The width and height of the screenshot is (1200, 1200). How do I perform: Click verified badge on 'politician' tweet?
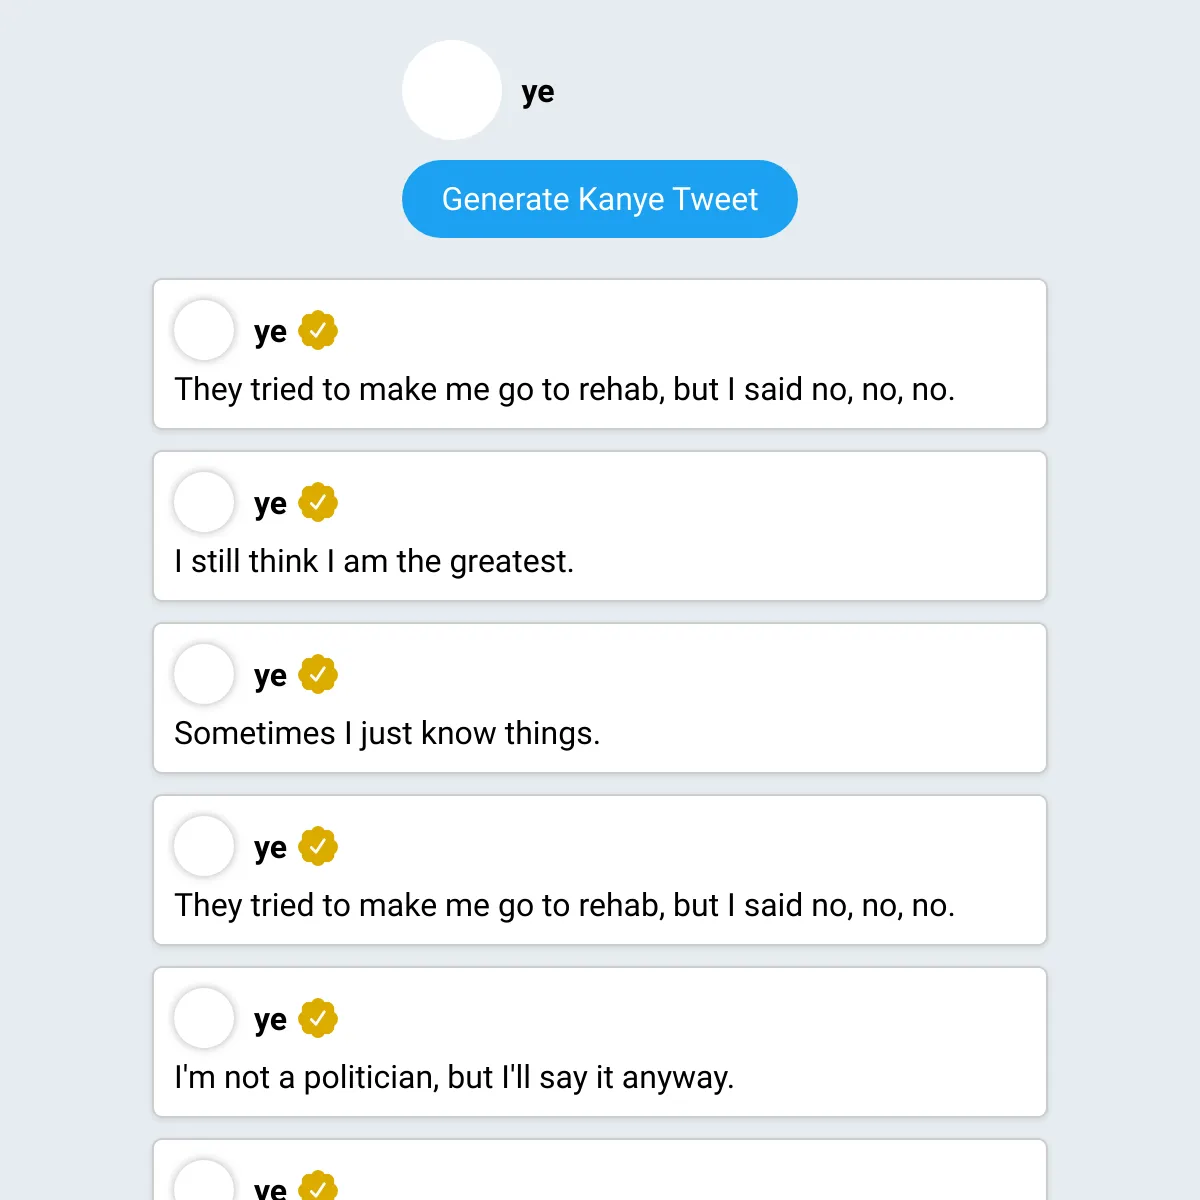pos(318,1018)
